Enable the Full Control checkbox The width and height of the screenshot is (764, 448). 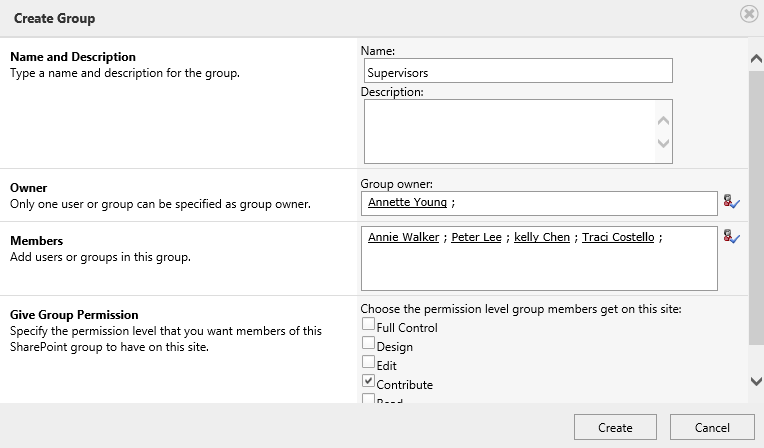point(369,326)
